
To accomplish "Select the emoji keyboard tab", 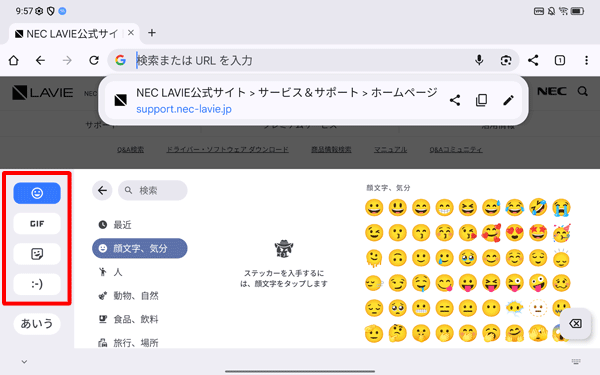I will tap(37, 193).
